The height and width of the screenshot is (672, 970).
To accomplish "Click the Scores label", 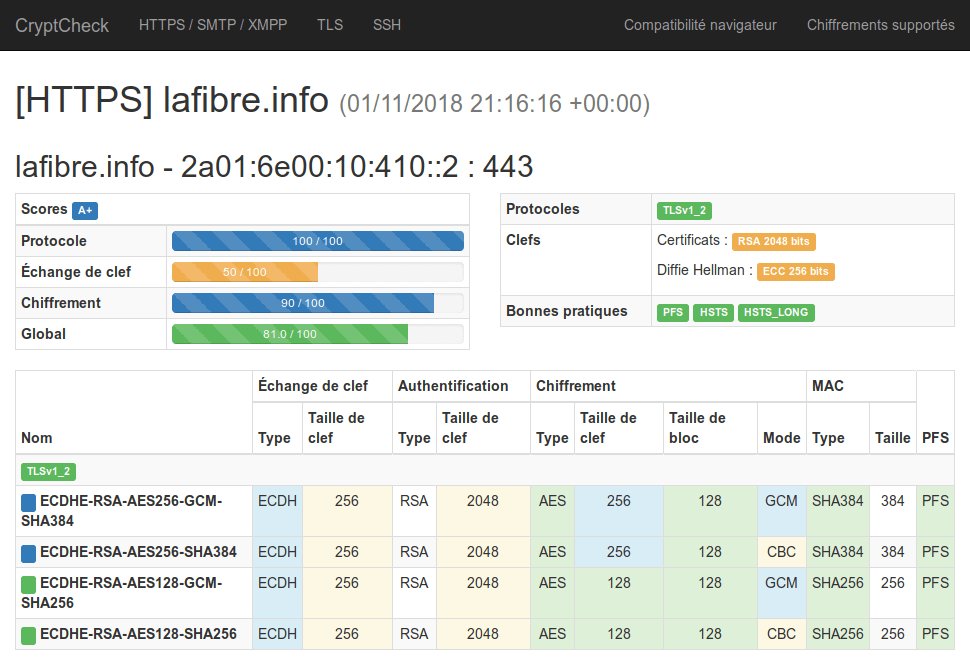I will (x=44, y=209).
